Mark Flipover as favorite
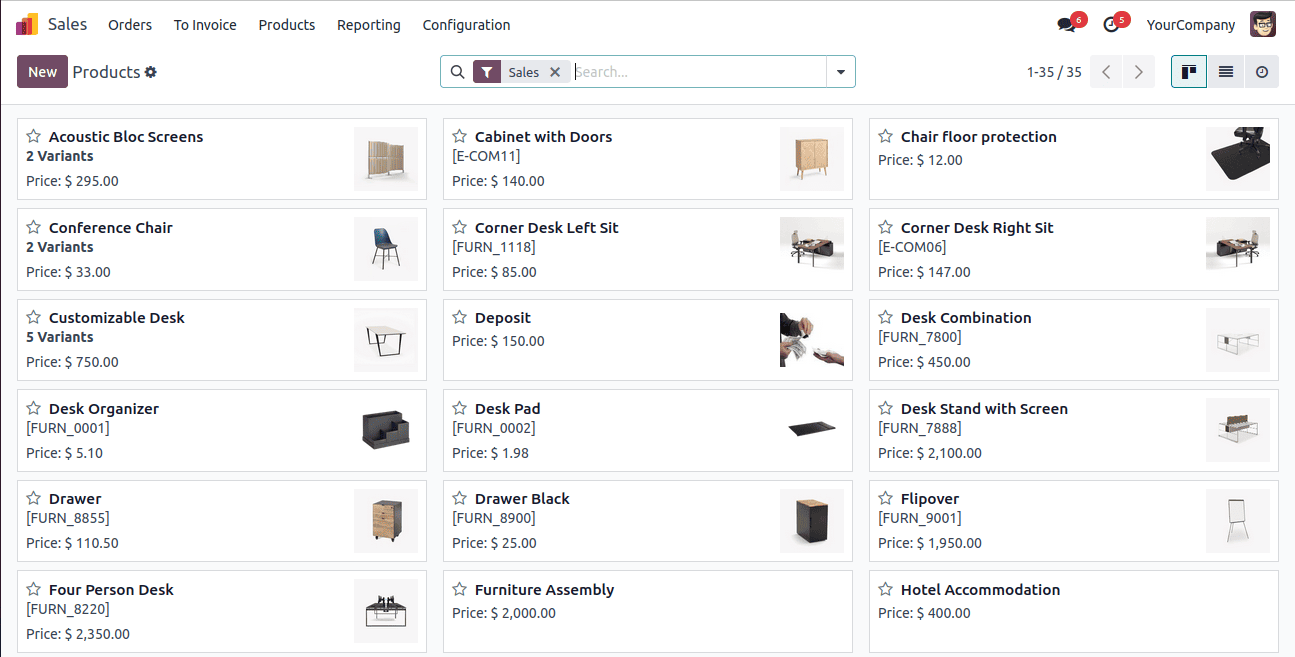 click(886, 499)
